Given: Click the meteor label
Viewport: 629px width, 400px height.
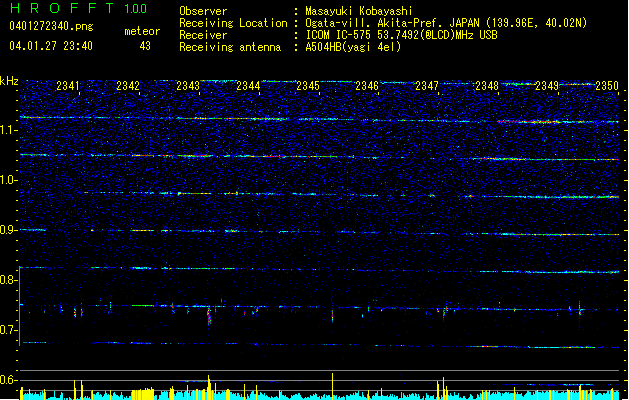Looking at the screenshot, I should click(142, 31).
